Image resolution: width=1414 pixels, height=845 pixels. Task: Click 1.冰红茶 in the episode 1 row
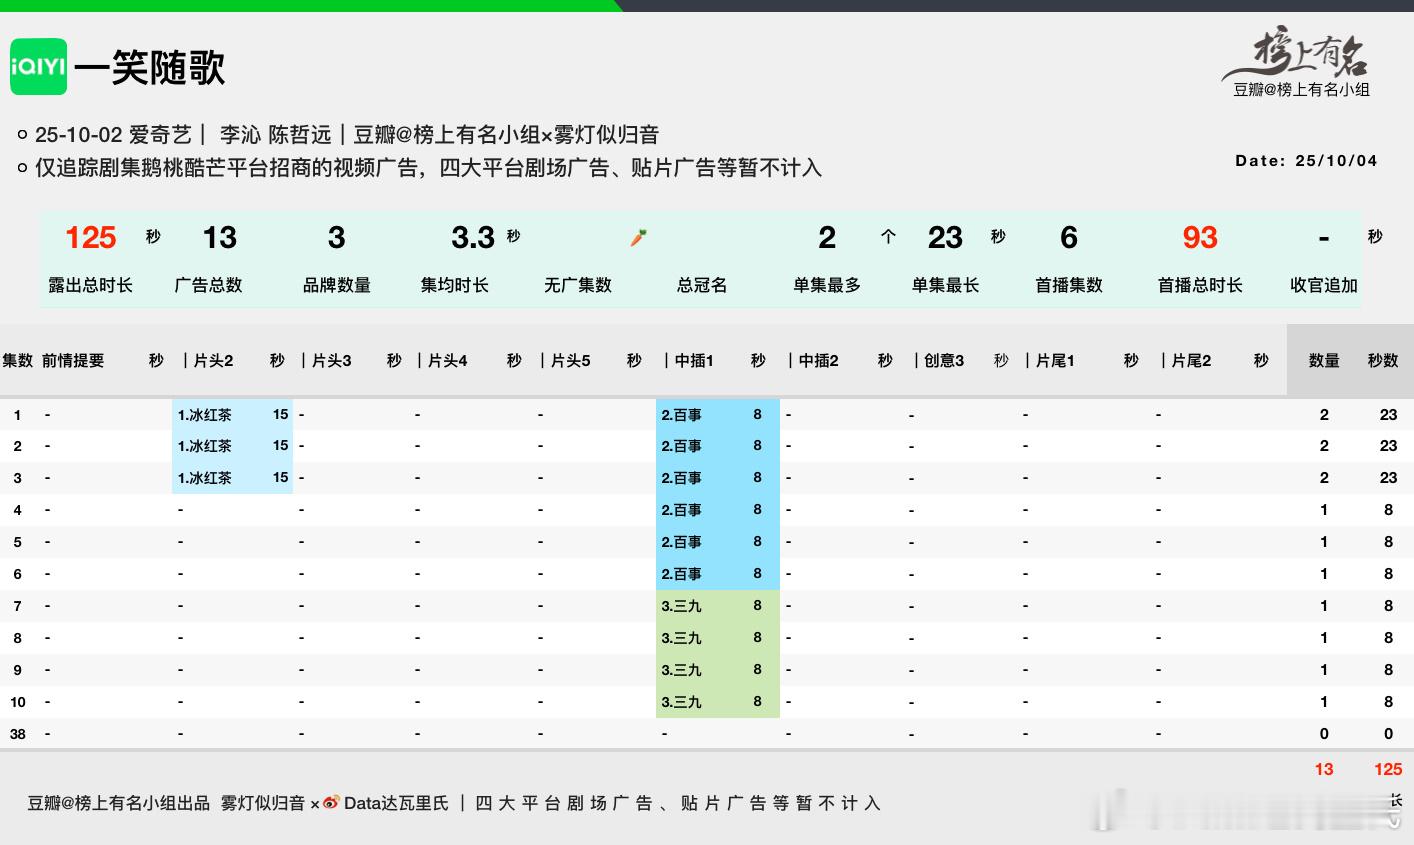pos(205,414)
